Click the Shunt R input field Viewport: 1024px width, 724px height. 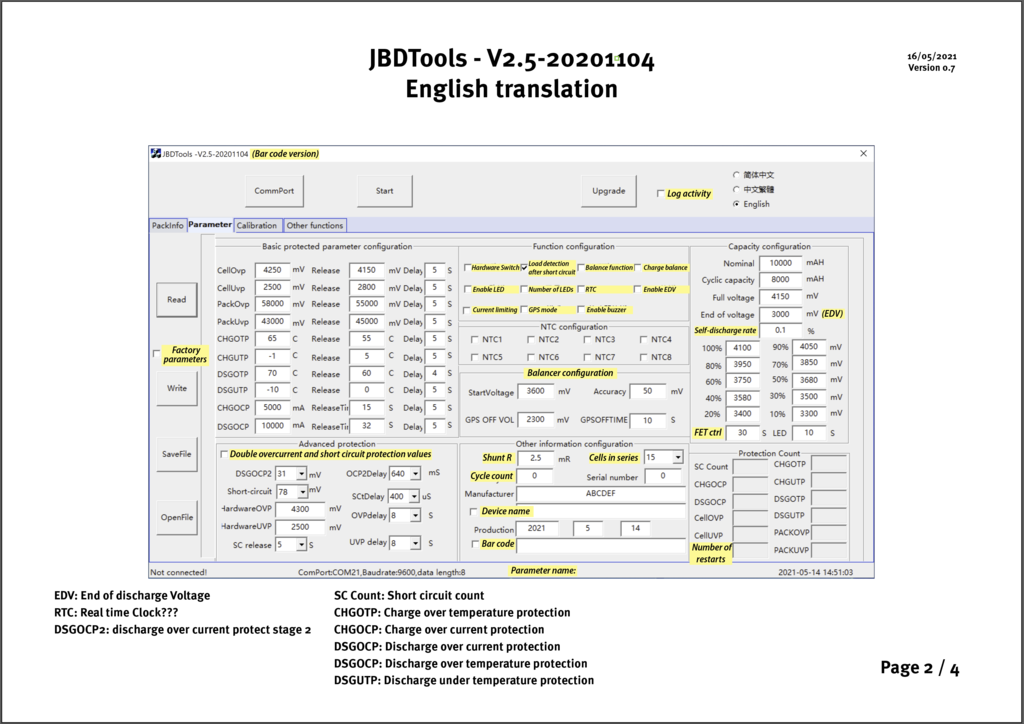pos(536,458)
